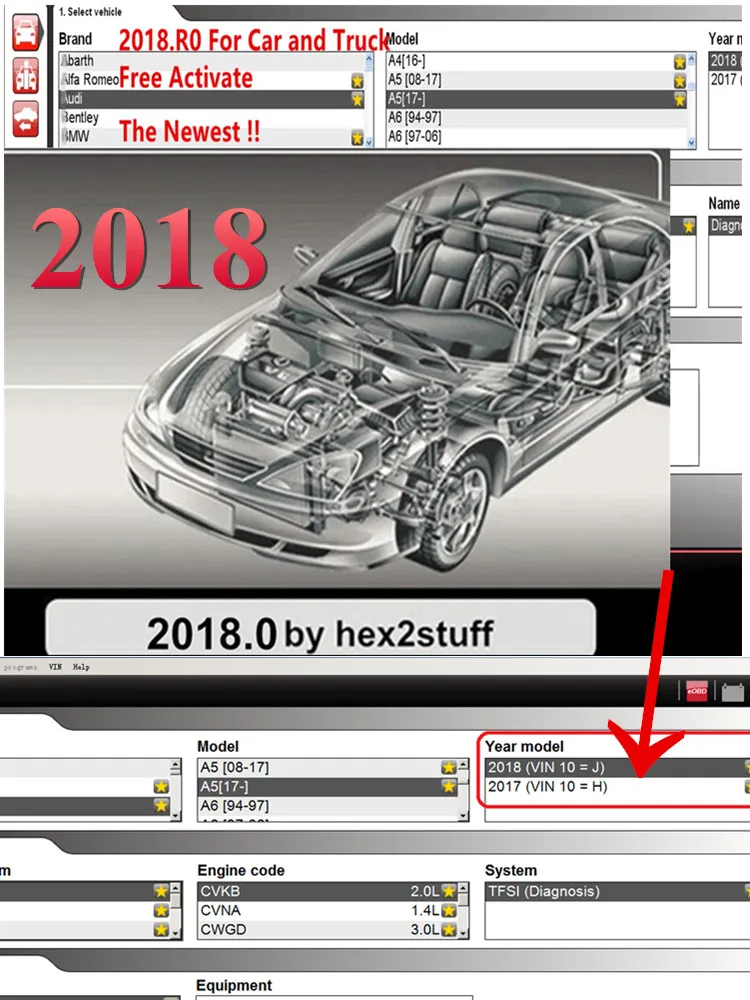Toggle star on A5[17-] in bottom window

click(449, 786)
